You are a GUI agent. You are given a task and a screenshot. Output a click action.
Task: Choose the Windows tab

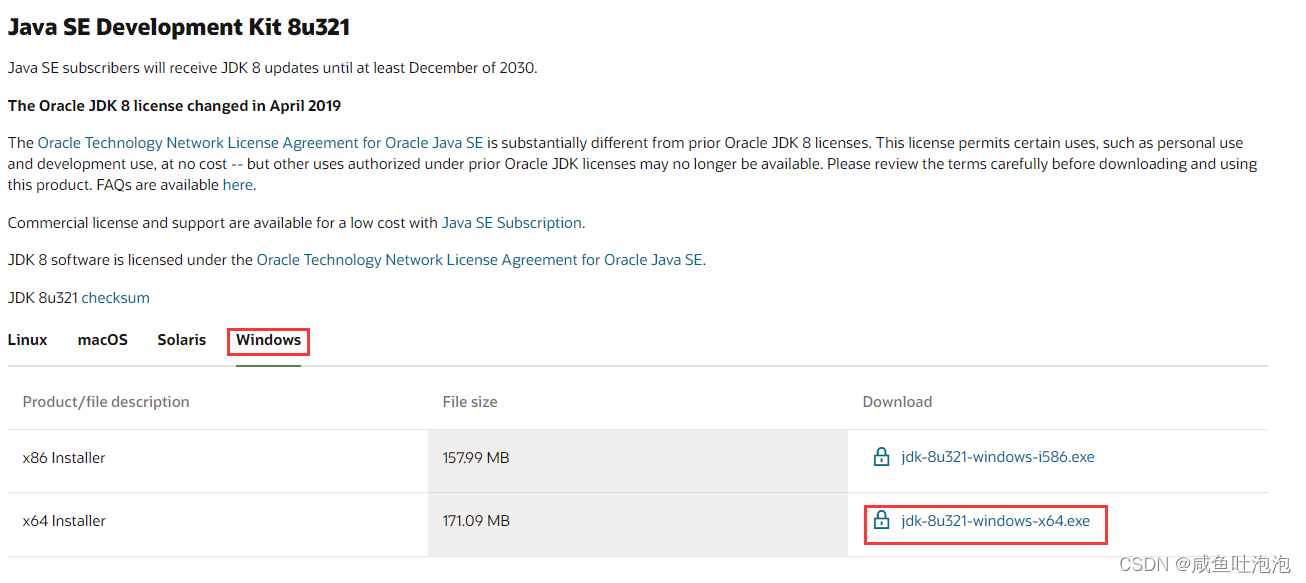click(x=268, y=340)
